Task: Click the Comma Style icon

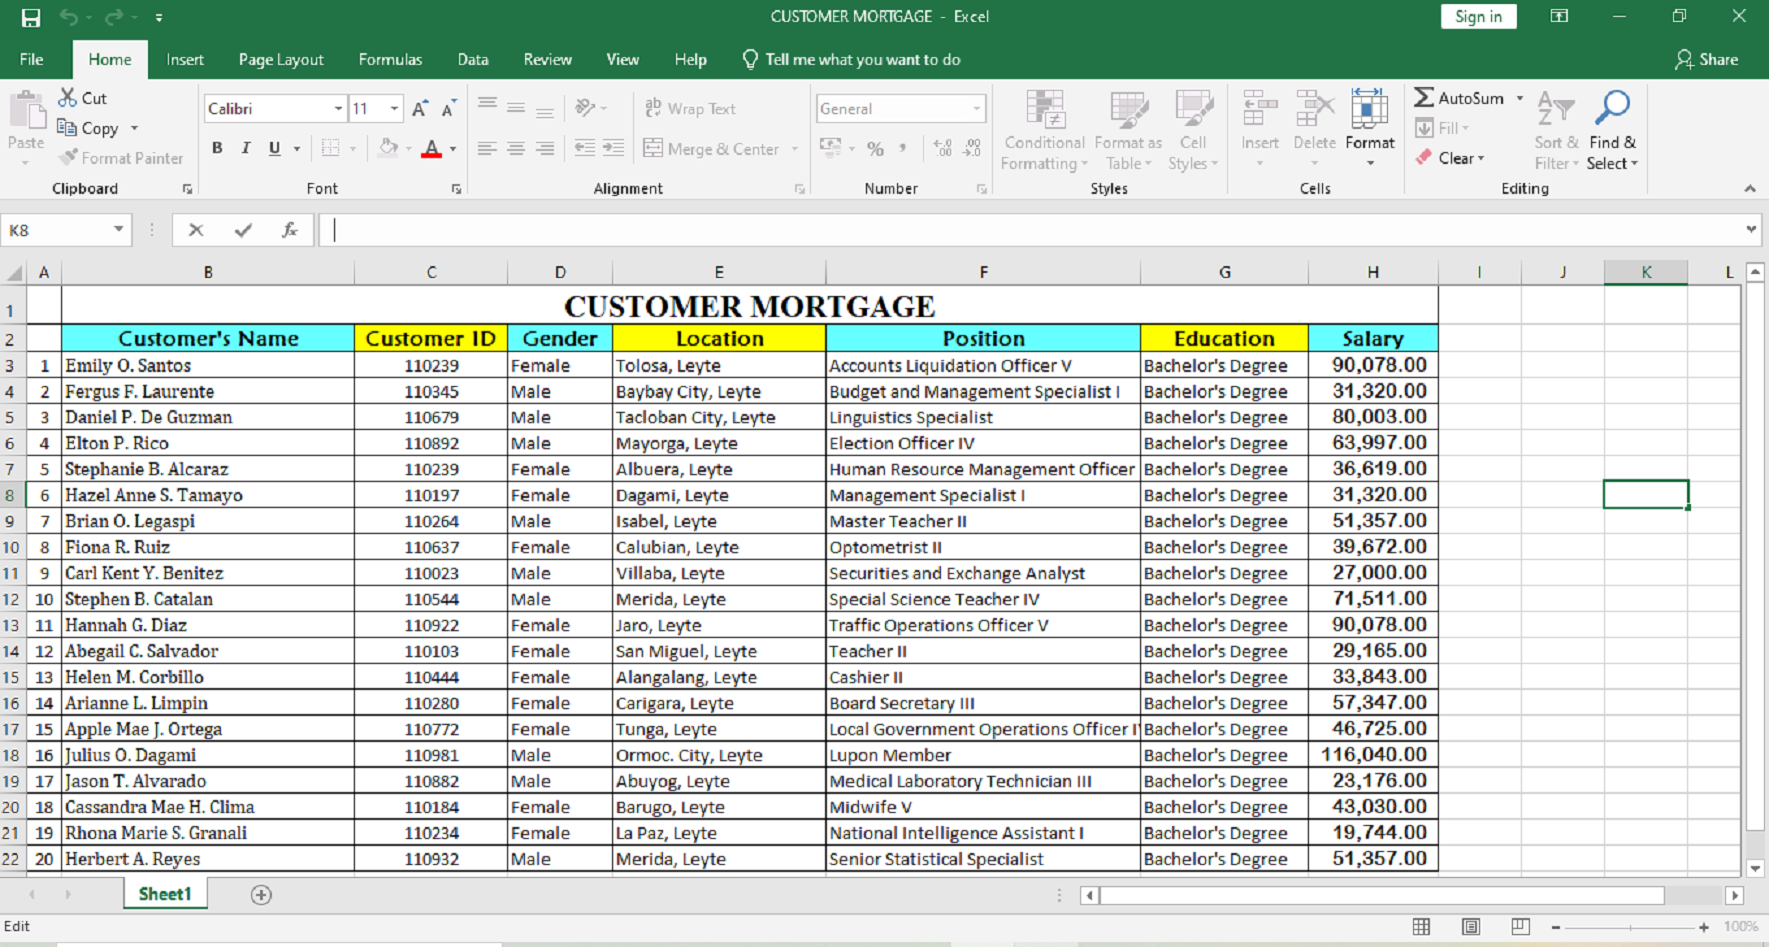Action: (x=903, y=148)
